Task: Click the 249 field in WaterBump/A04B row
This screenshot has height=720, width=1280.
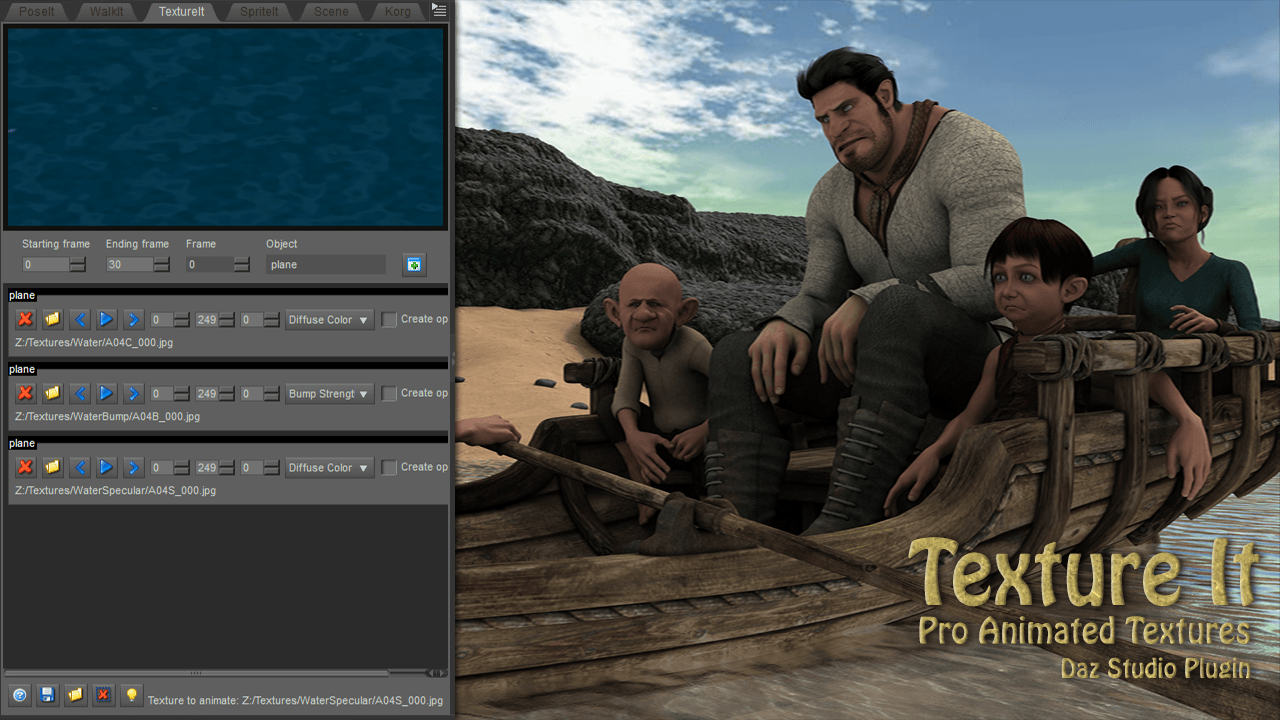Action: [207, 394]
